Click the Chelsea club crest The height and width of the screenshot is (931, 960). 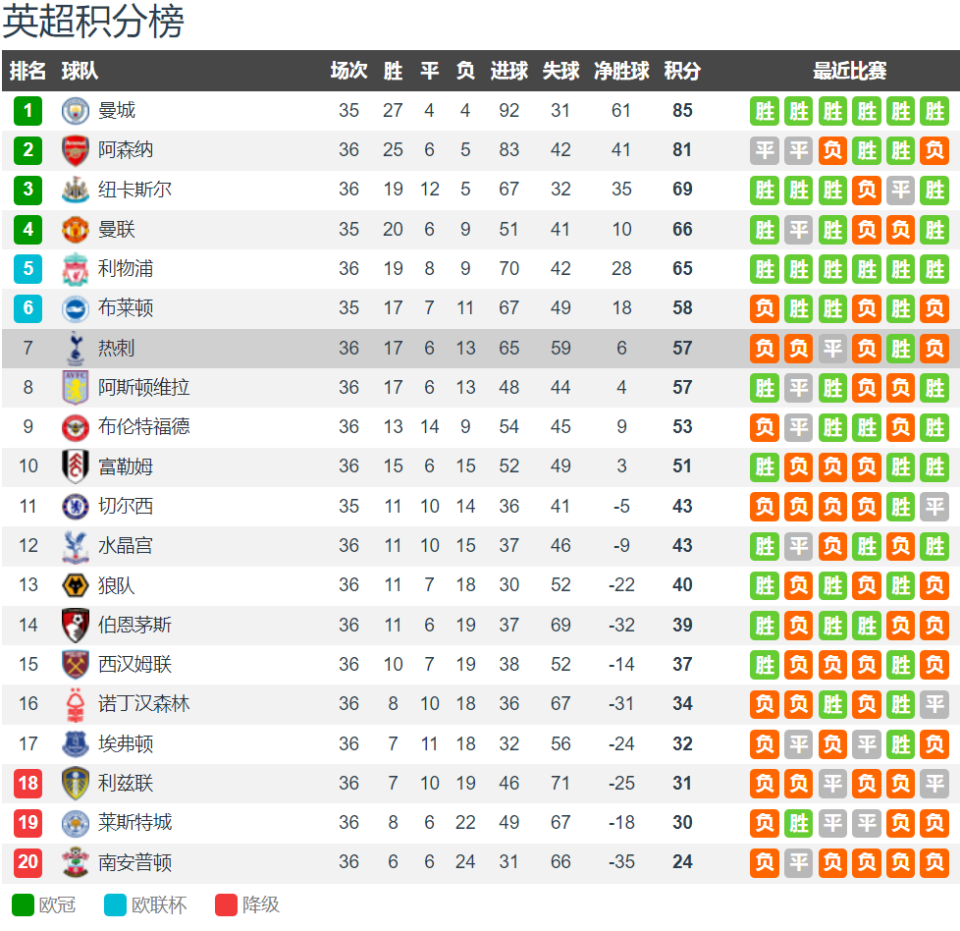[75, 506]
